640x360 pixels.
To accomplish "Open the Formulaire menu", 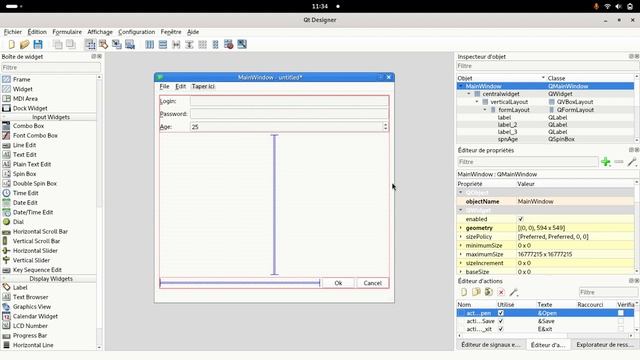I will (67, 32).
